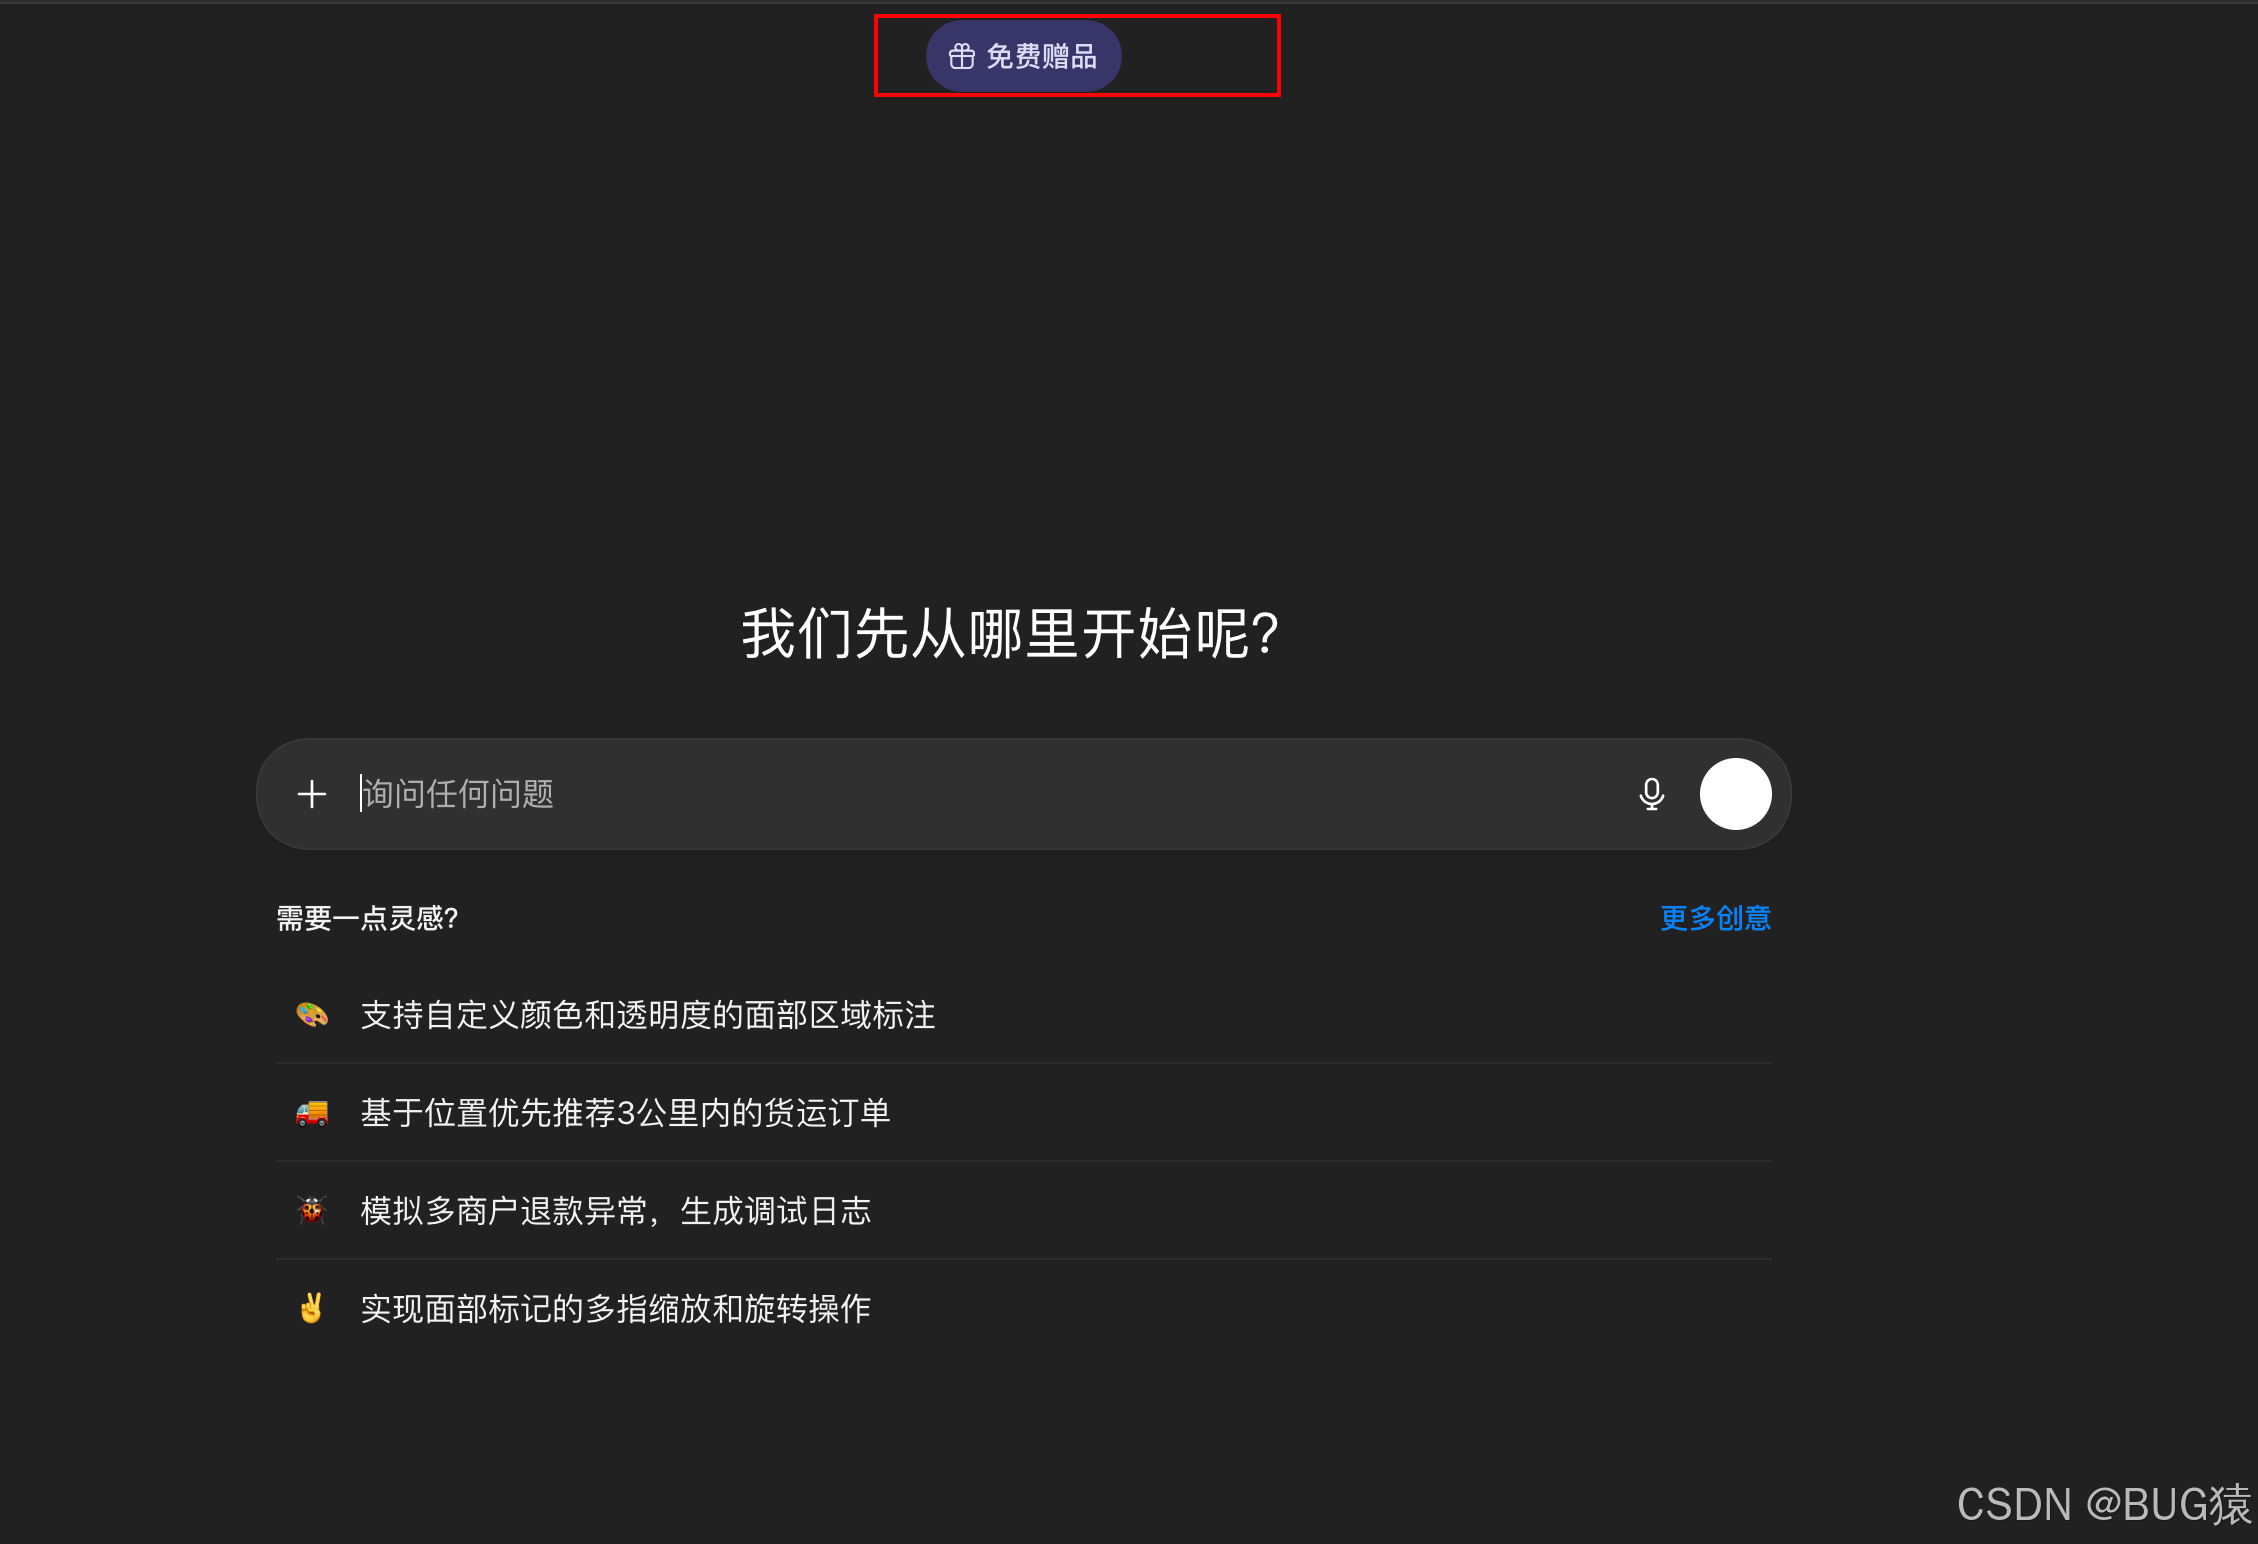This screenshot has width=2258, height=1544.
Task: Click the plus attachment icon
Action: tap(312, 794)
